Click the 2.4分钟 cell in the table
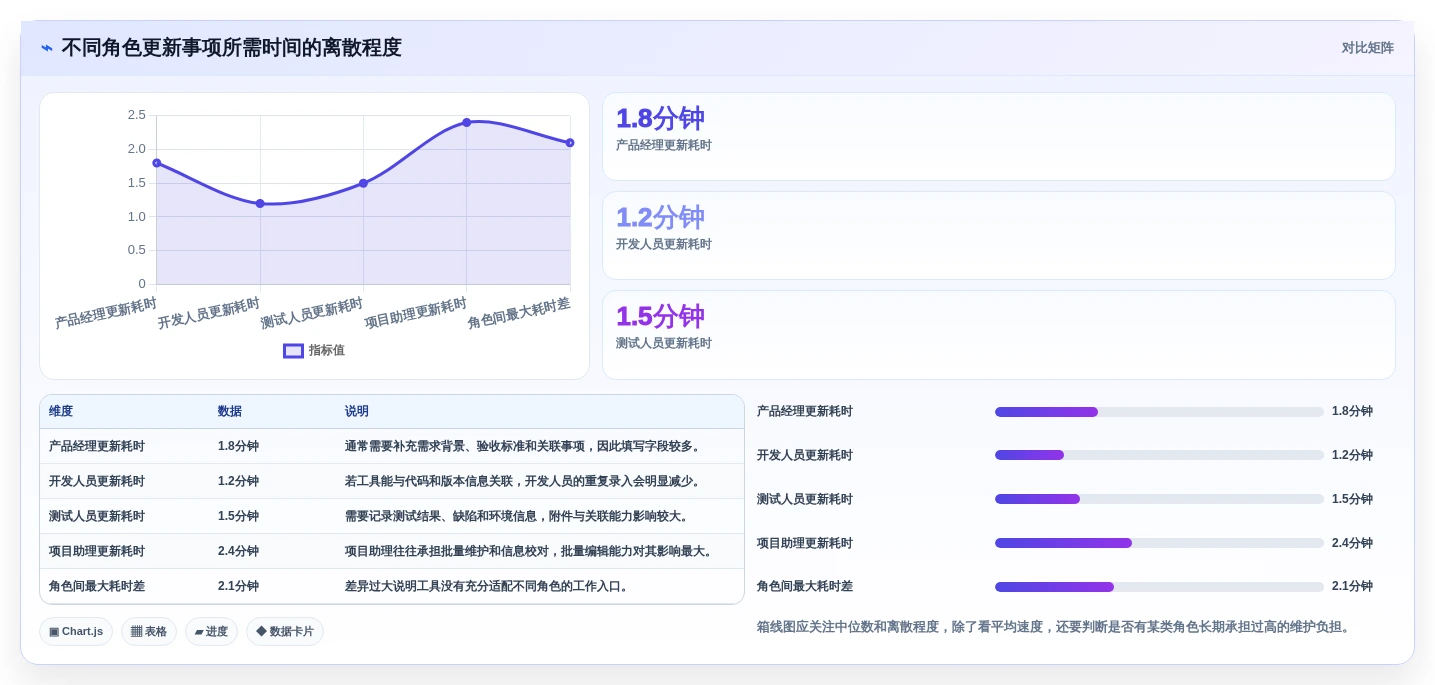This screenshot has height=685, width=1435. point(238,552)
